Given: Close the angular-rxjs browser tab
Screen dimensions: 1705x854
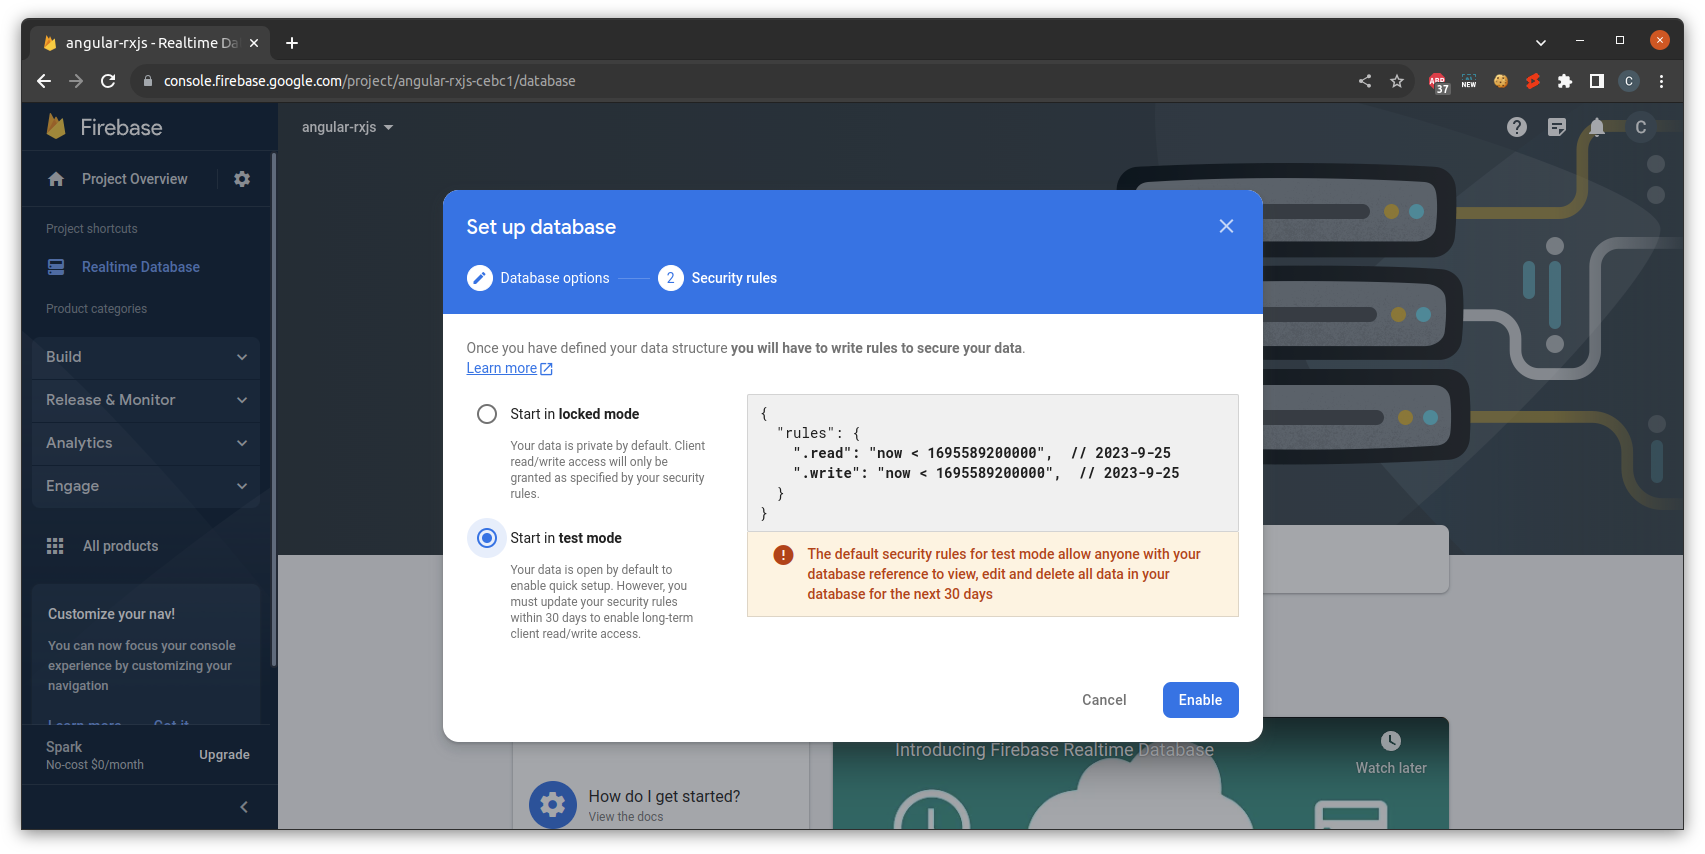Looking at the screenshot, I should [x=254, y=43].
